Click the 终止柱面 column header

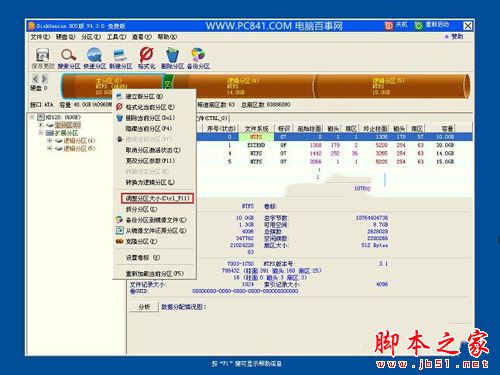(375, 128)
